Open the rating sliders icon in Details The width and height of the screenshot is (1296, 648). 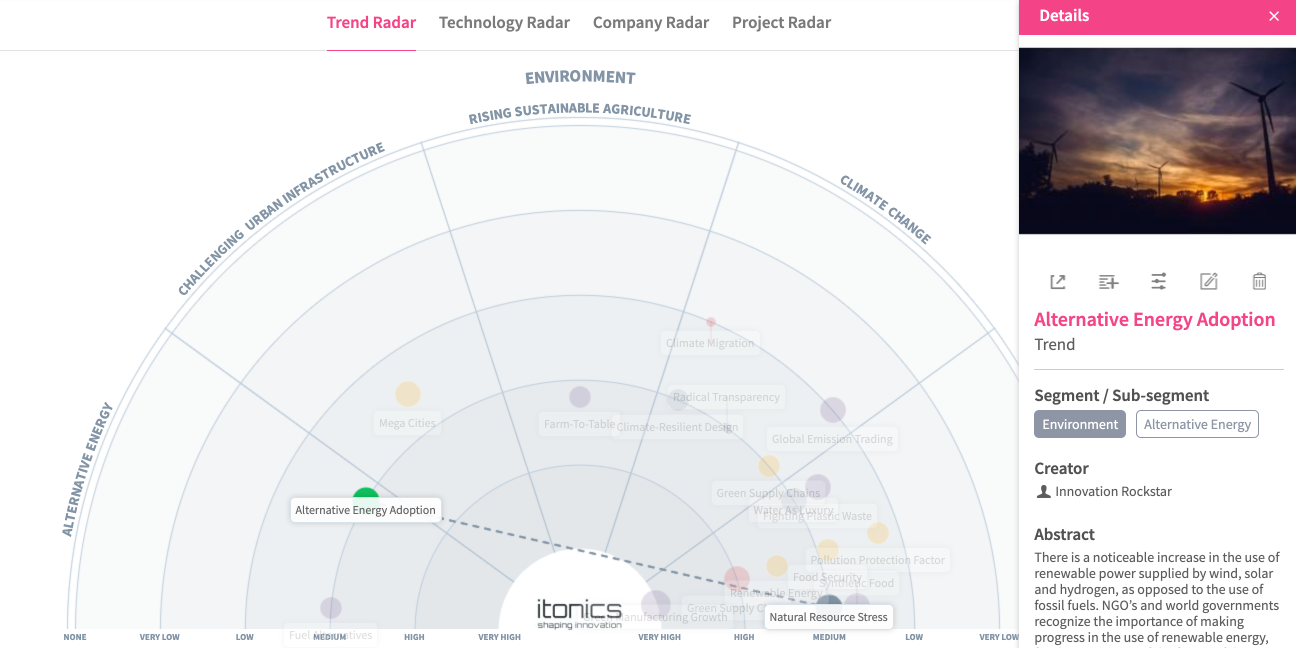pyautogui.click(x=1158, y=282)
